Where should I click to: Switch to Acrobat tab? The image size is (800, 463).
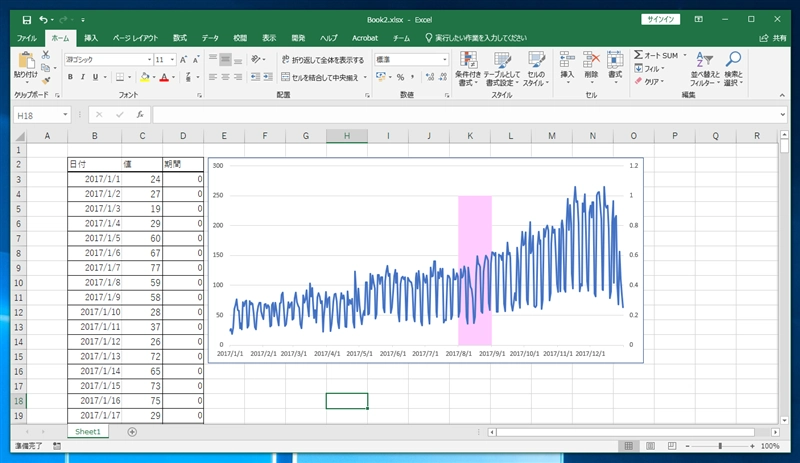[x=365, y=38]
